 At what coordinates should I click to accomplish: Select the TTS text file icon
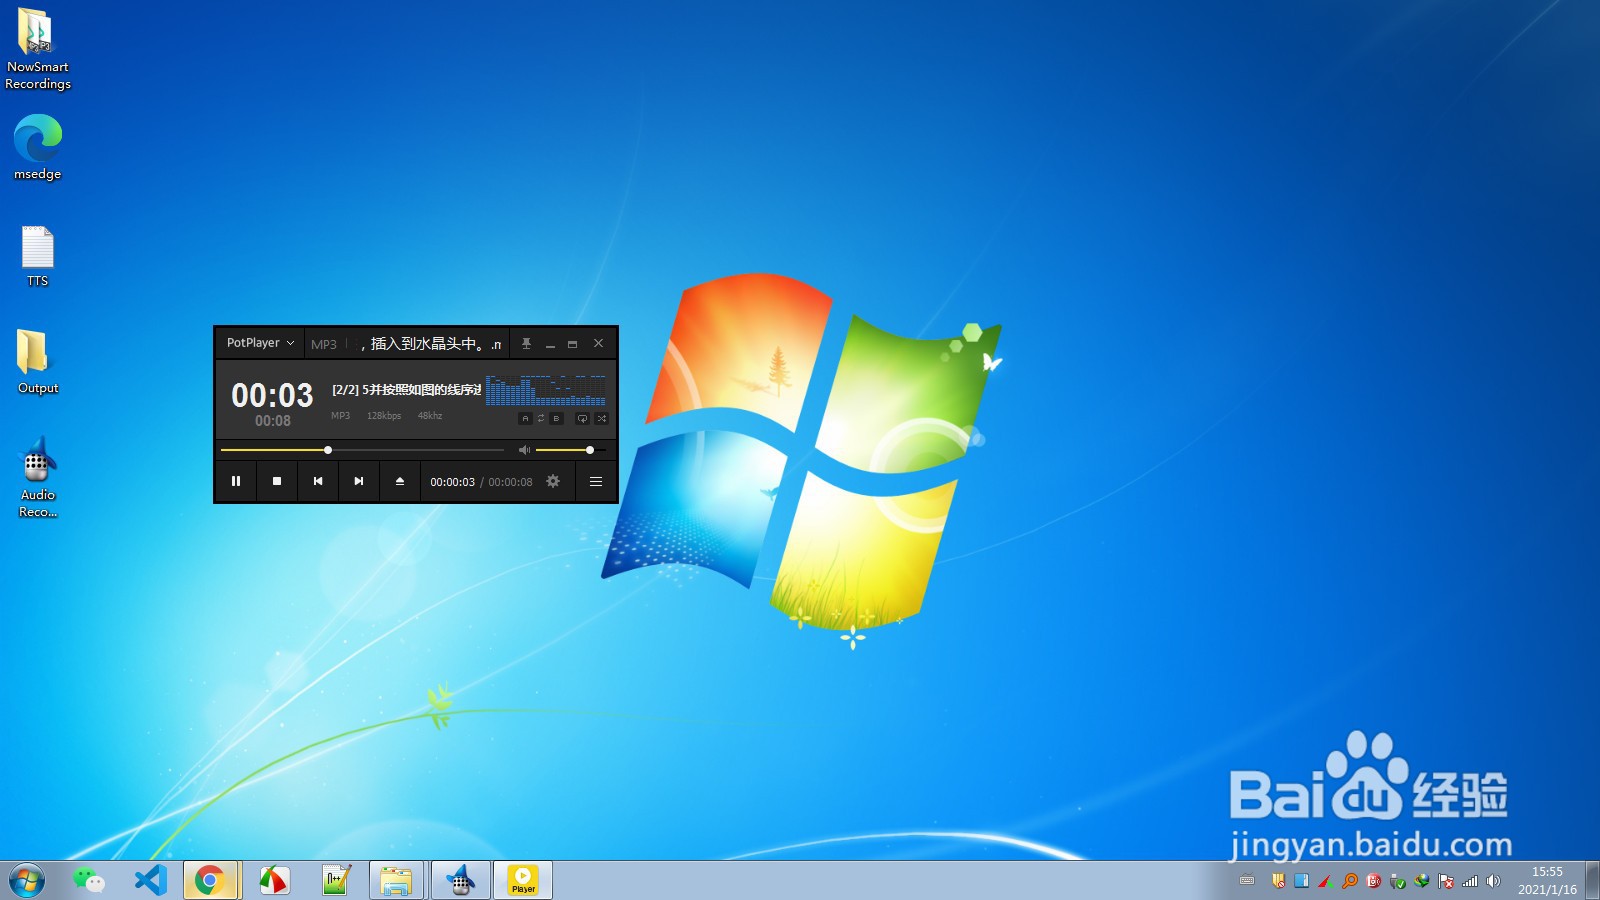click(38, 257)
